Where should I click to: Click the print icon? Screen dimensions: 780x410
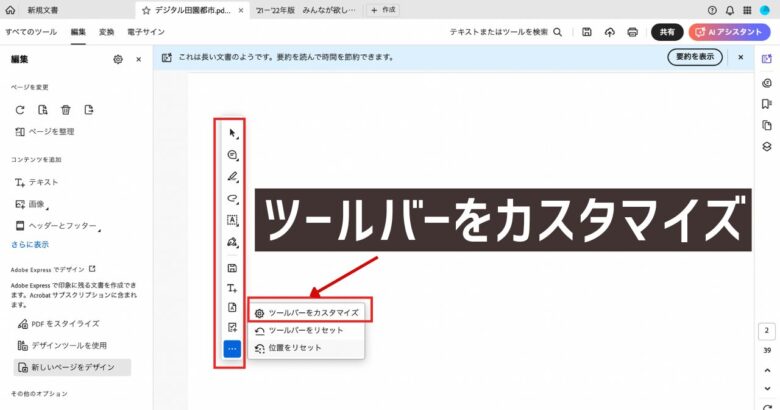(x=633, y=32)
